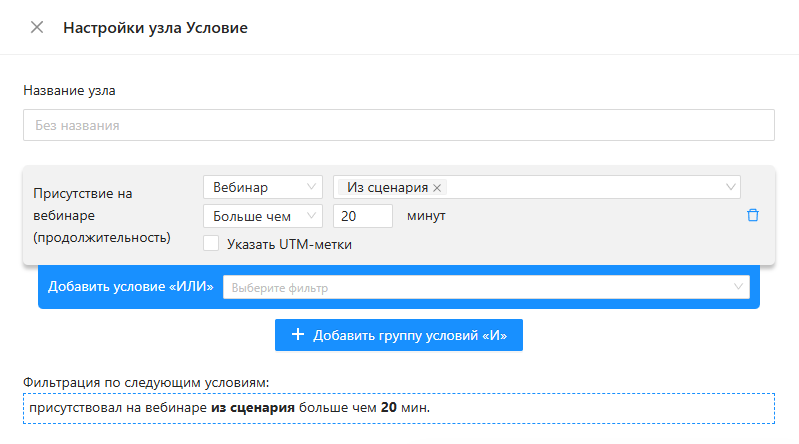Image resolution: width=799 pixels, height=444 pixels.
Task: Click the arrow of the «Вебинар» dropdown
Action: pyautogui.click(x=312, y=188)
